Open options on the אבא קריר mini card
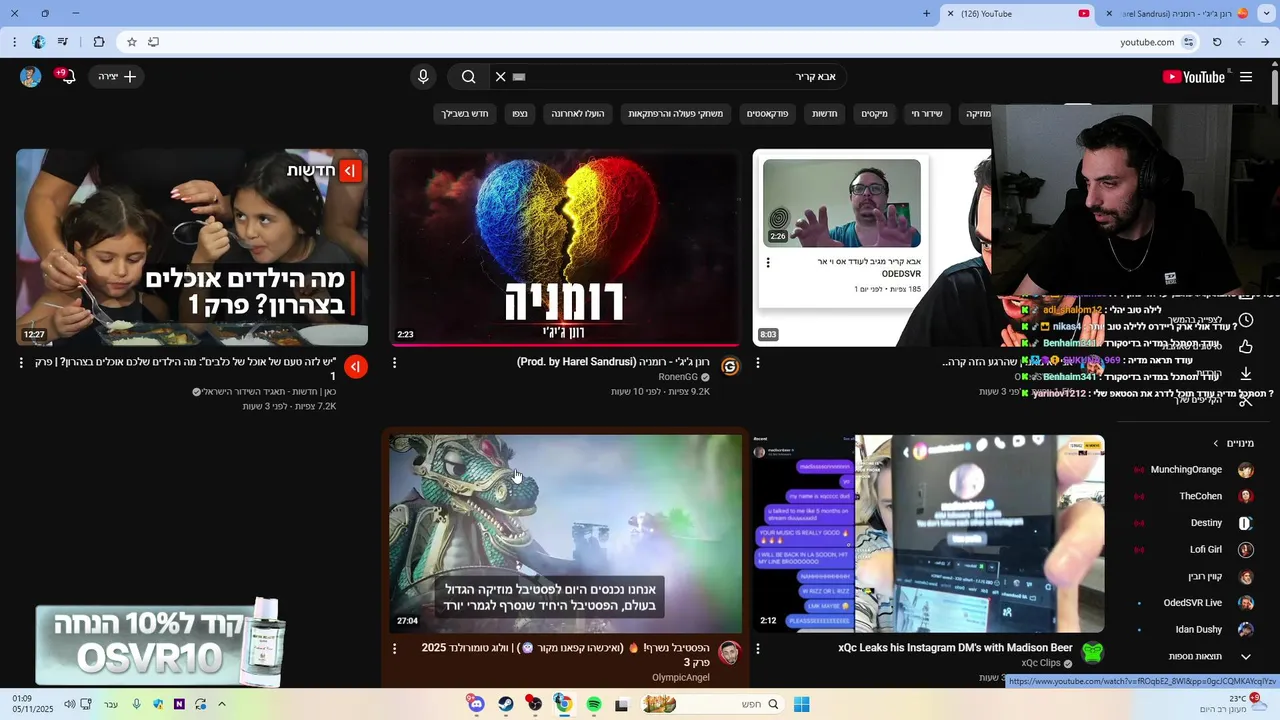The width and height of the screenshot is (1280, 720). pos(768,263)
